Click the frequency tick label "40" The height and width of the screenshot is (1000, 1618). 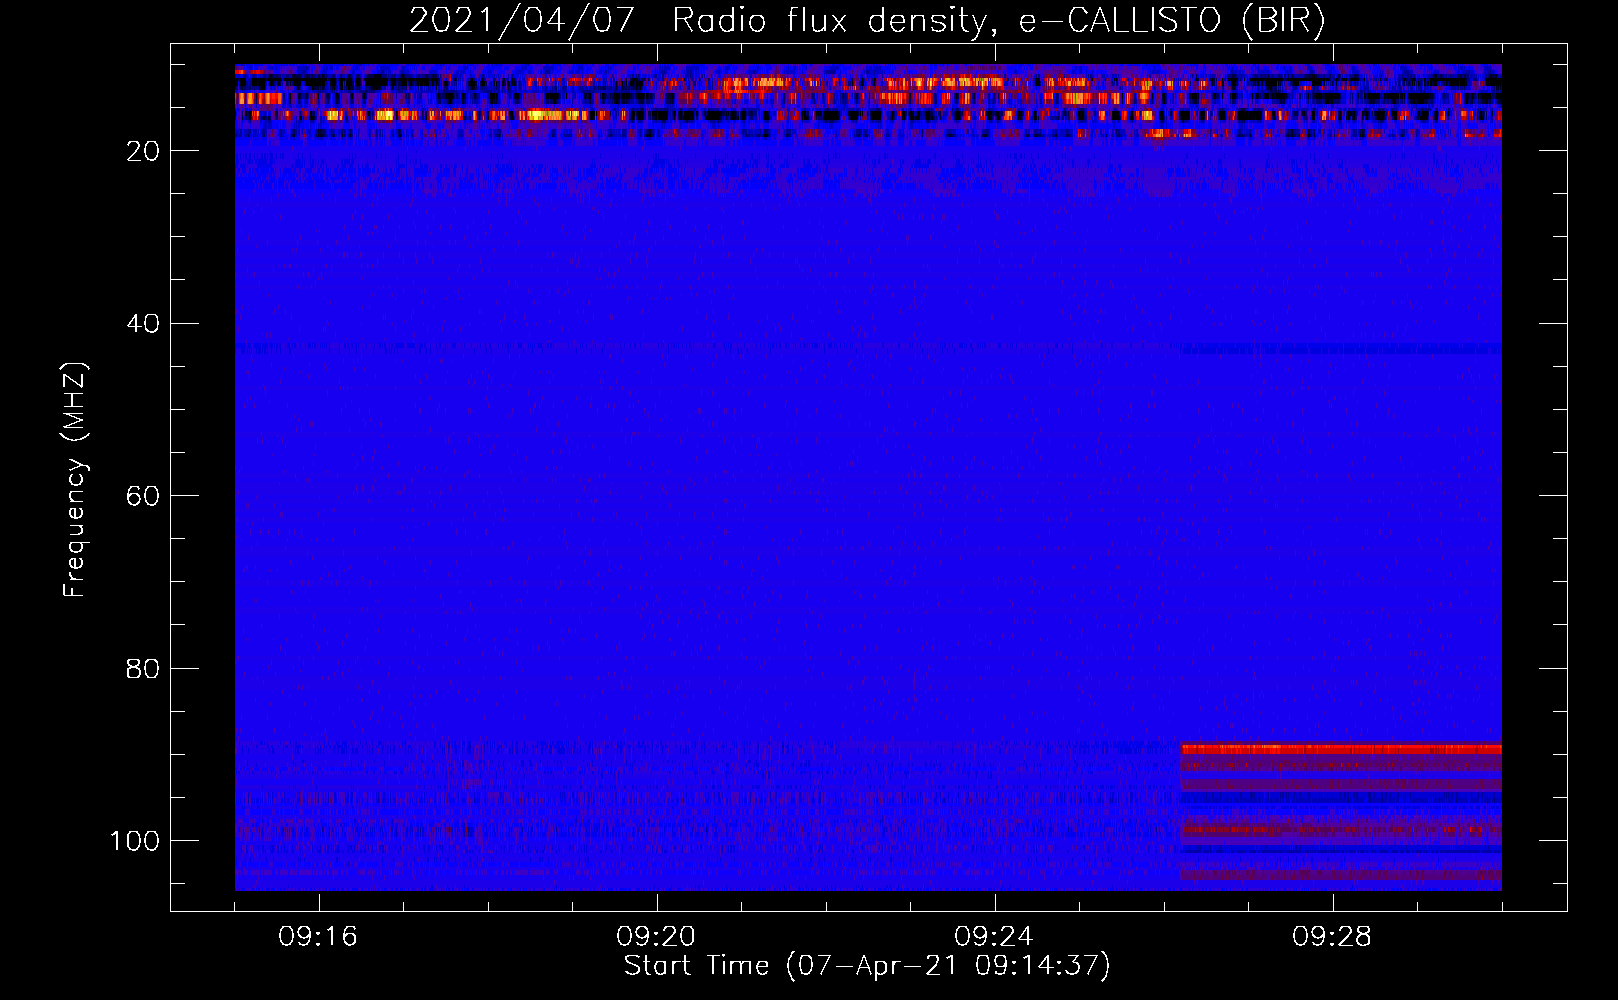pos(143,324)
